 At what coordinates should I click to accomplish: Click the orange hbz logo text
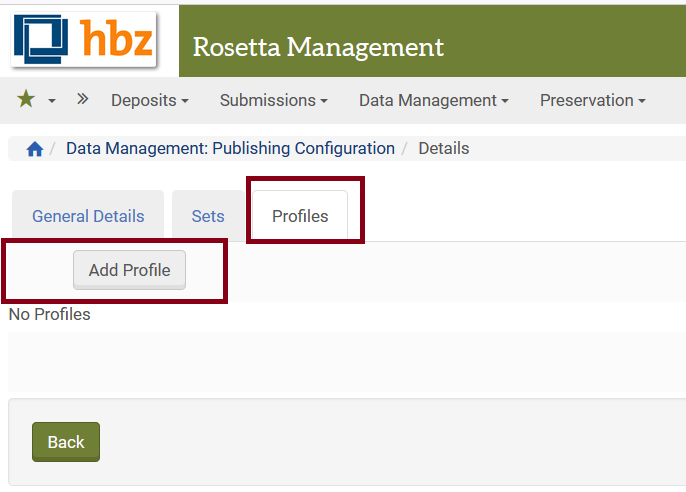tap(116, 38)
